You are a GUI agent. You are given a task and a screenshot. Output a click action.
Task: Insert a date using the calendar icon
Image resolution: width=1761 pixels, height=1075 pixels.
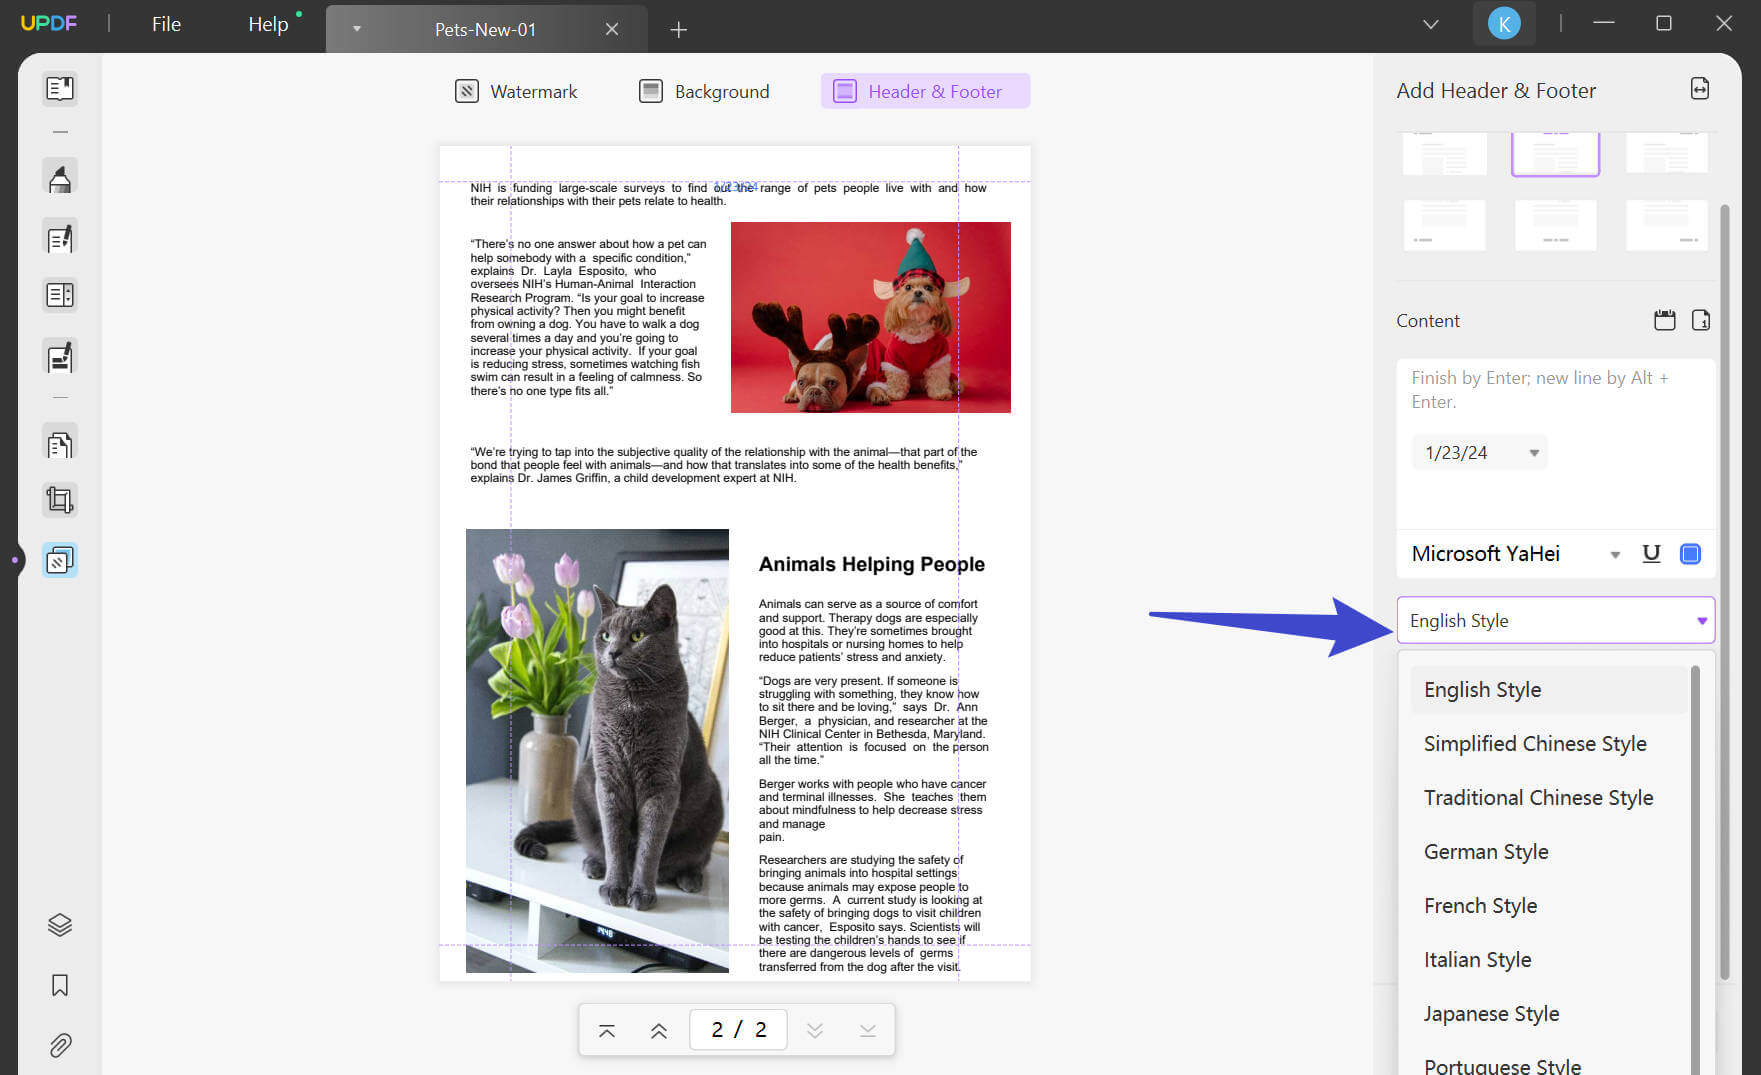tap(1664, 320)
